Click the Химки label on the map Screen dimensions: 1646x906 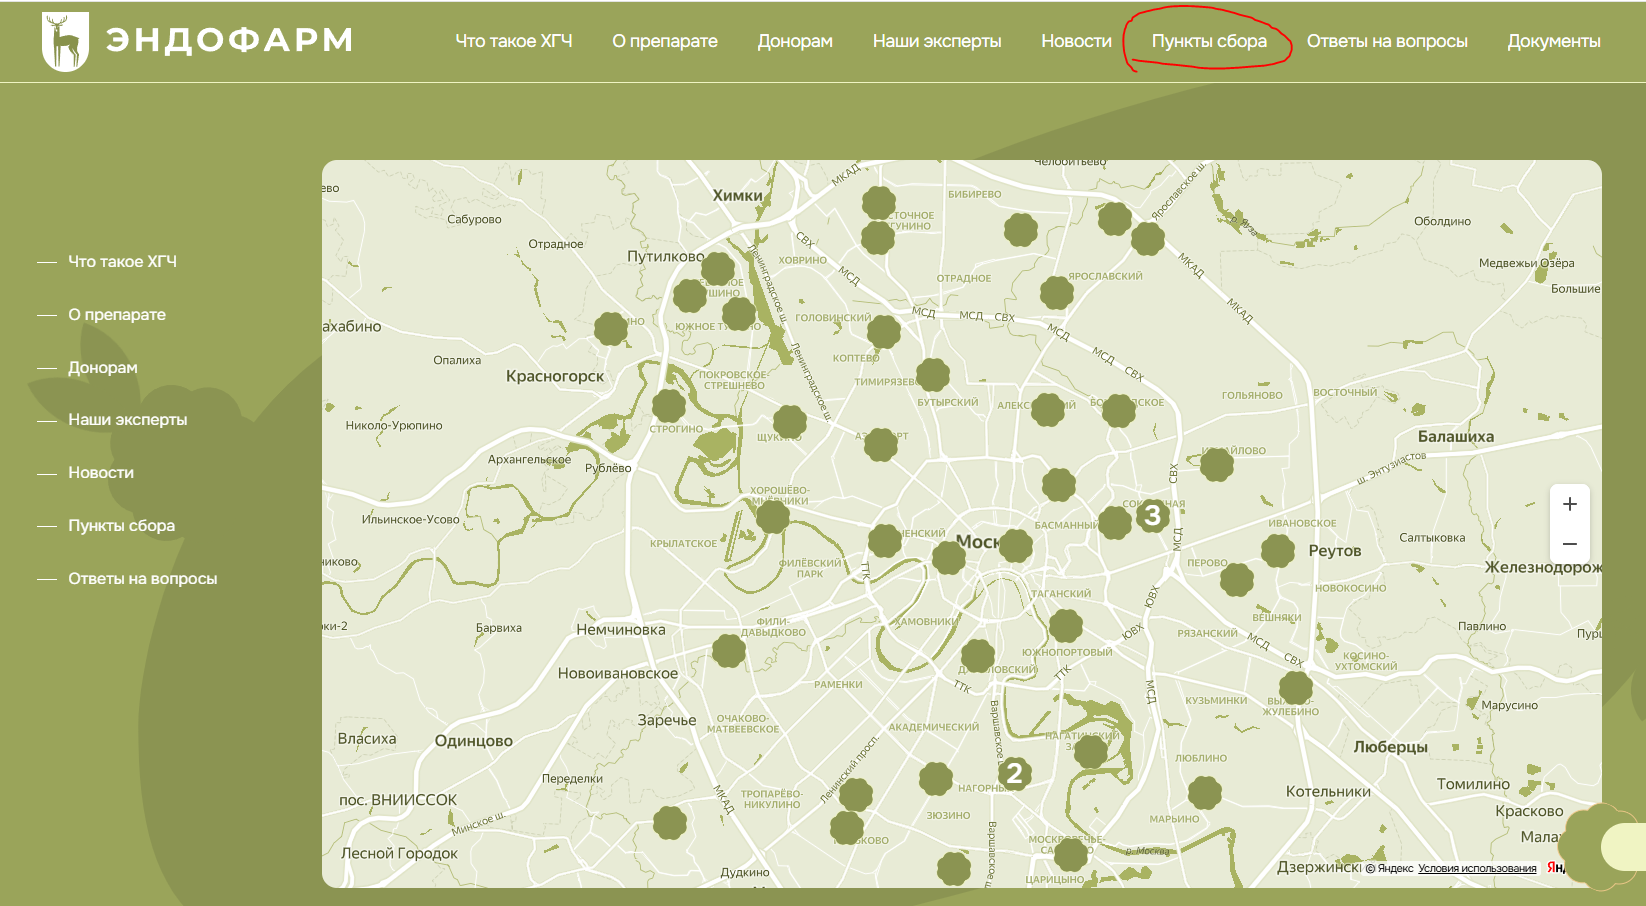pos(738,196)
